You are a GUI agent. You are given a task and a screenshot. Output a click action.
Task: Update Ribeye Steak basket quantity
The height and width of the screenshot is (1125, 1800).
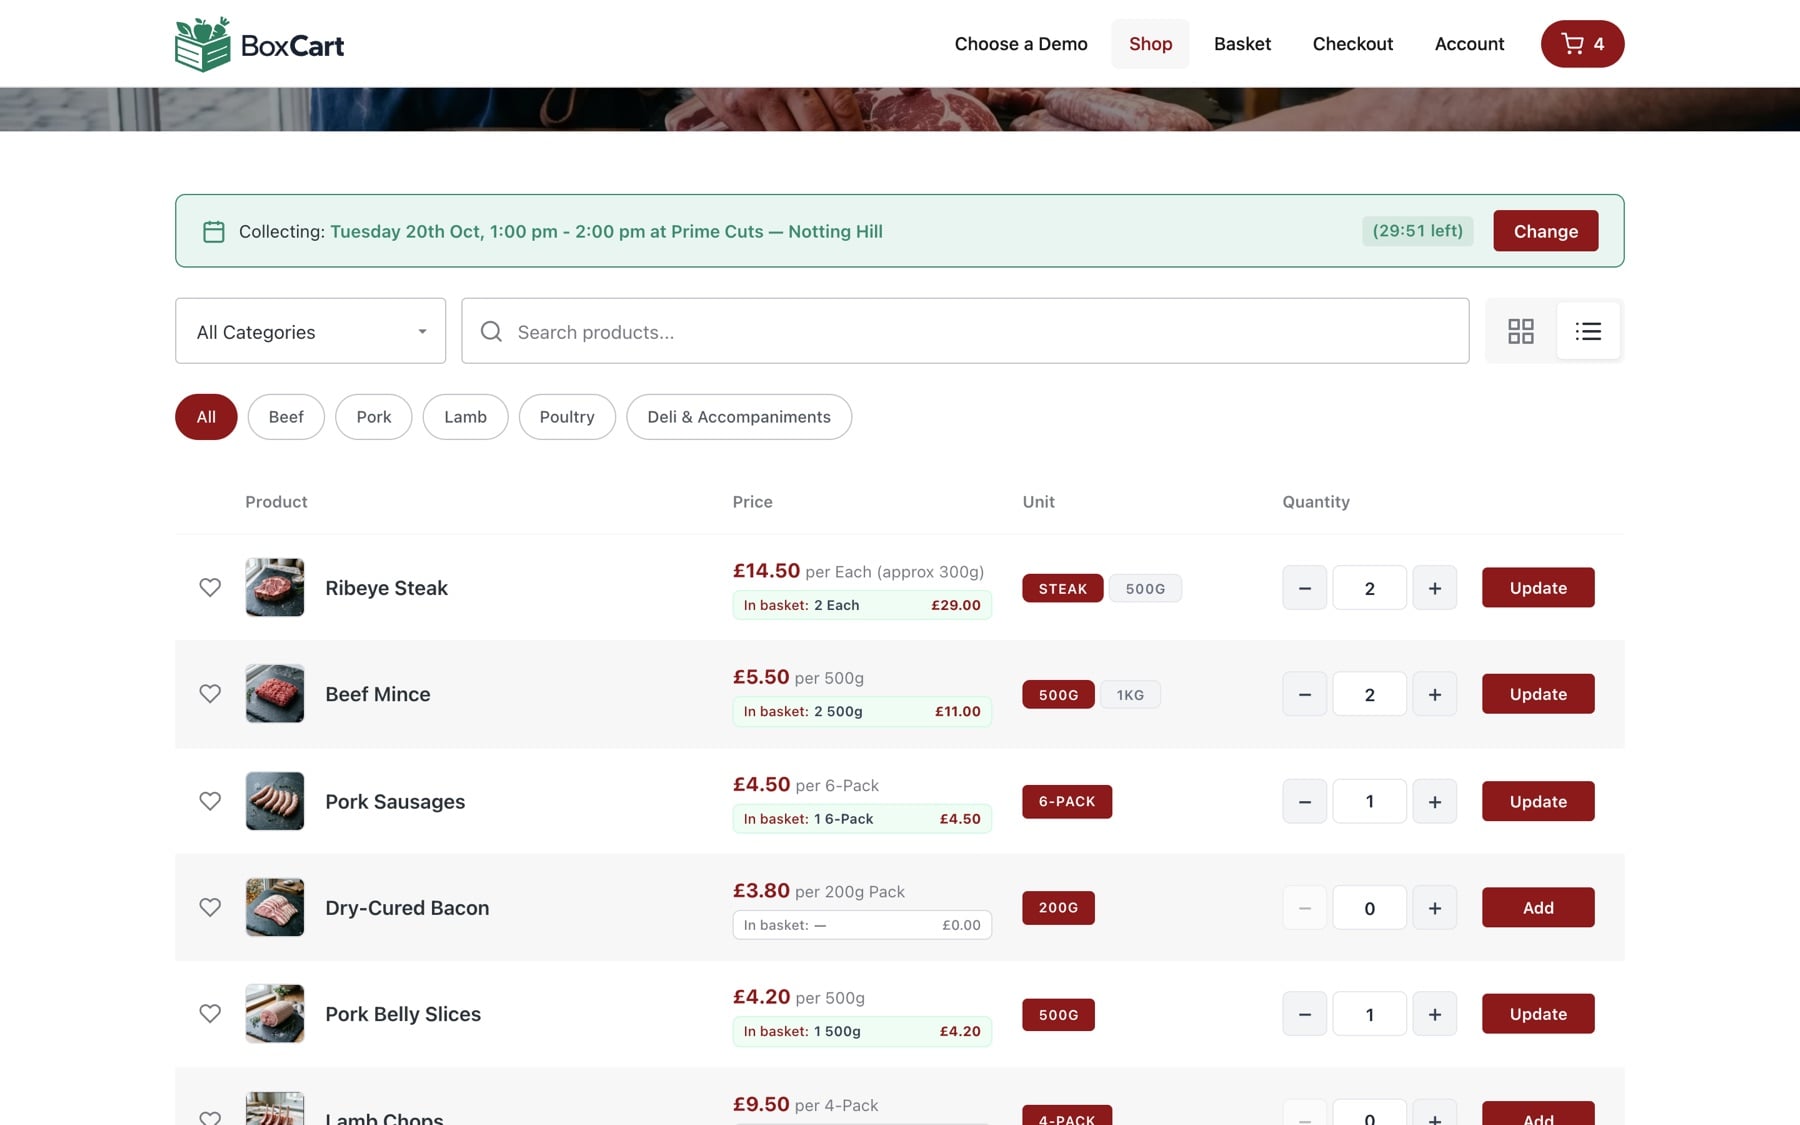1538,588
